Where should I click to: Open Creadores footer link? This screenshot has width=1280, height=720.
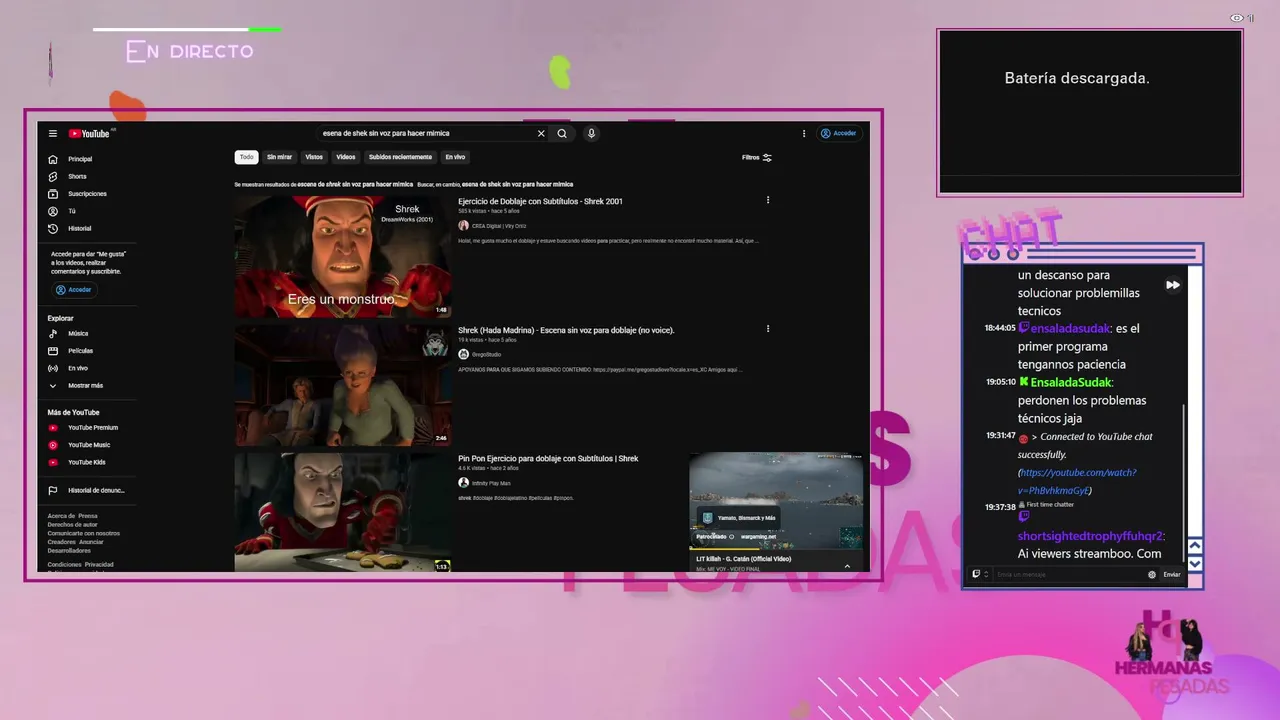tap(61, 541)
